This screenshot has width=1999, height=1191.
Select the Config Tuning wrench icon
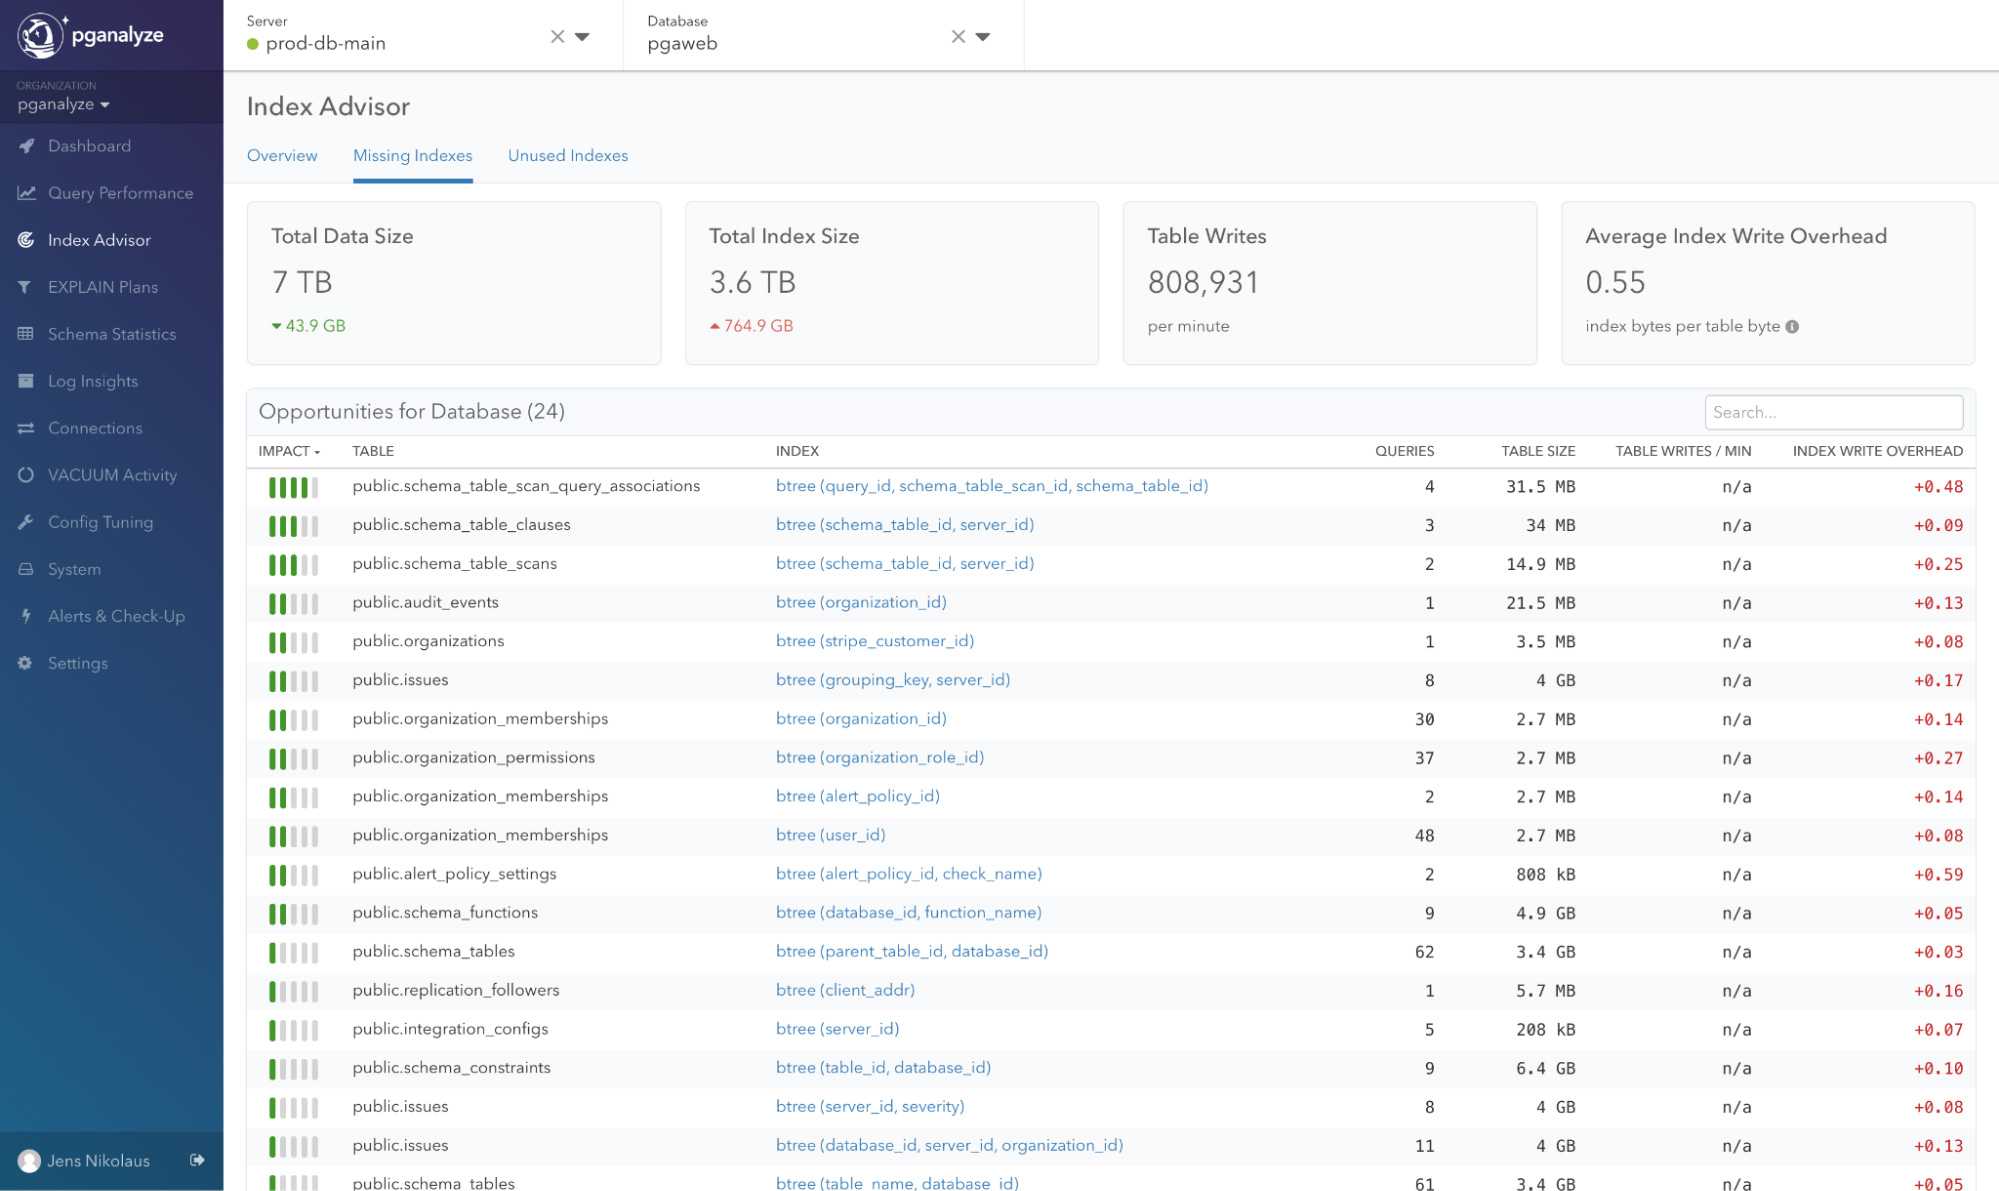24,521
